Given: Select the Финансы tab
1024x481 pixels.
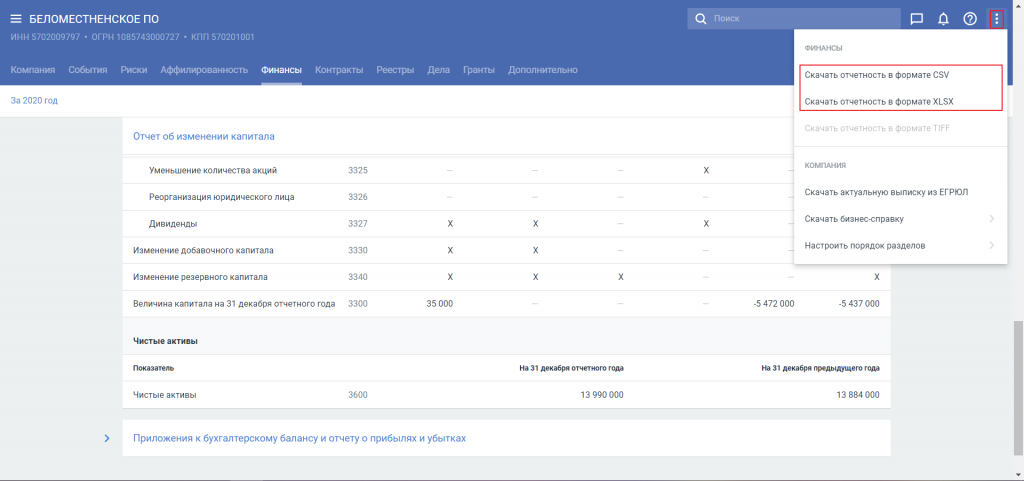Looking at the screenshot, I should coord(281,70).
